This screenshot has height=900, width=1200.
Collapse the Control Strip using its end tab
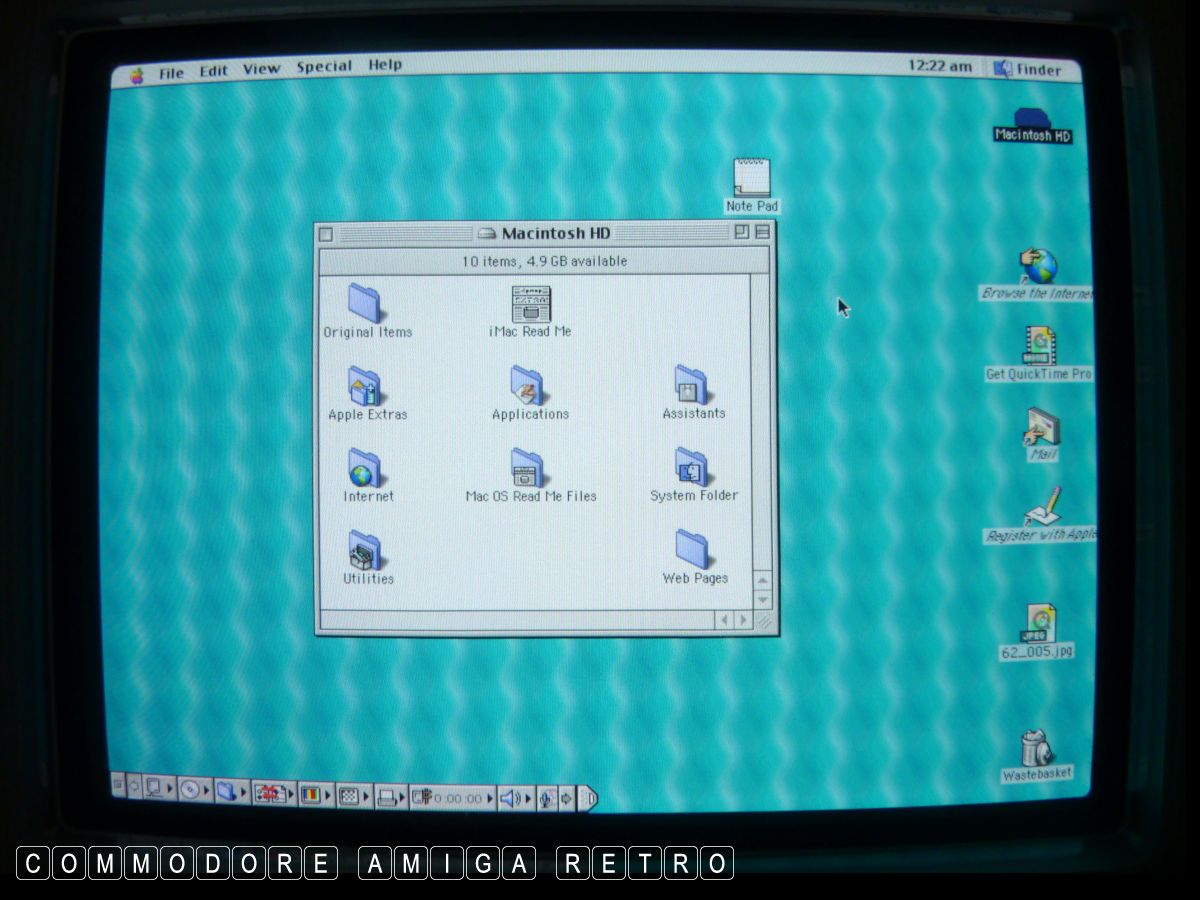click(589, 798)
